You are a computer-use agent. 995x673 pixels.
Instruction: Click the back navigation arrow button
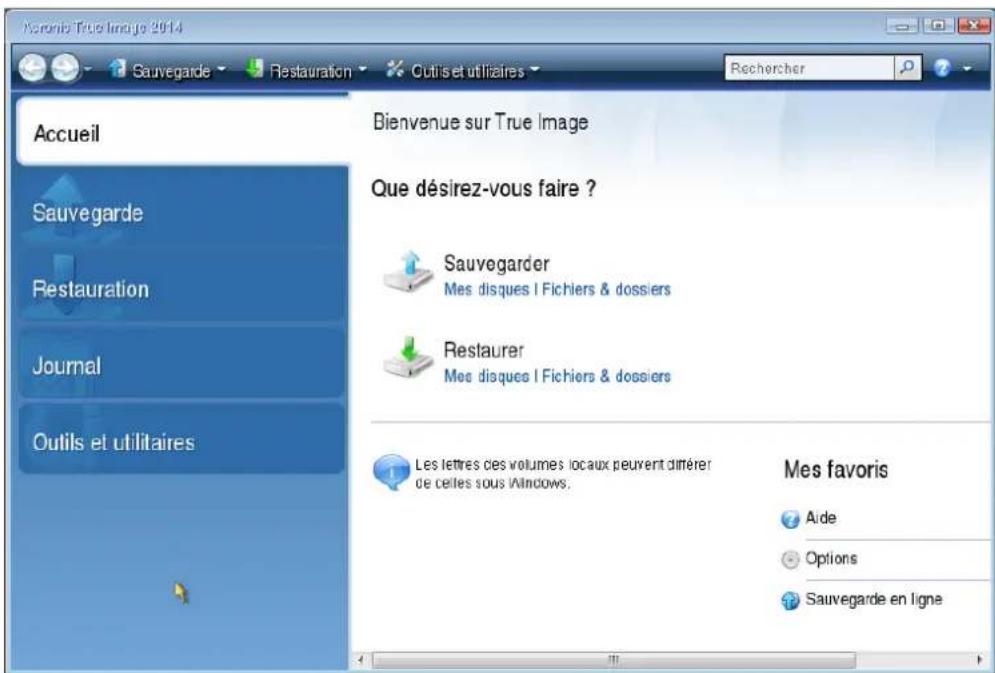pos(32,70)
